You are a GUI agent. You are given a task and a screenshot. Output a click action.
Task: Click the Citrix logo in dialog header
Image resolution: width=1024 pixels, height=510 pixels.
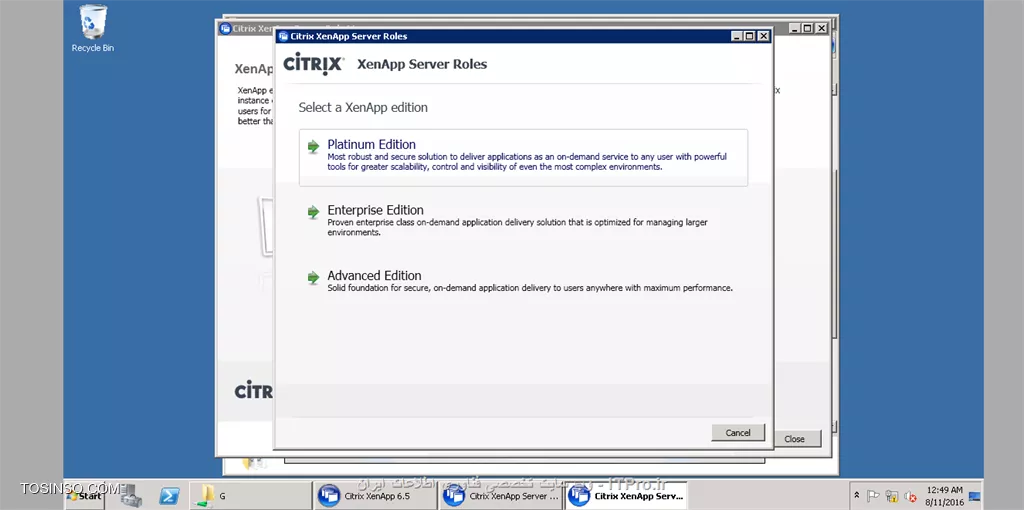click(313, 64)
